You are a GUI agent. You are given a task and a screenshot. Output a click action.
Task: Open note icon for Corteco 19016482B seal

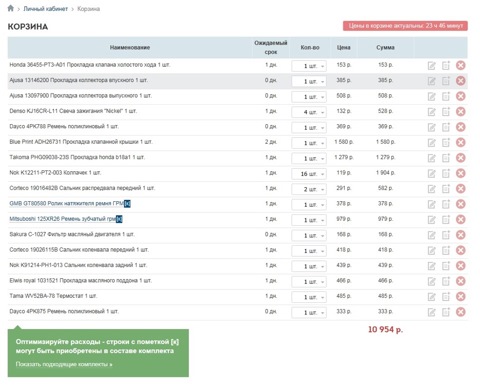pyautogui.click(x=446, y=189)
